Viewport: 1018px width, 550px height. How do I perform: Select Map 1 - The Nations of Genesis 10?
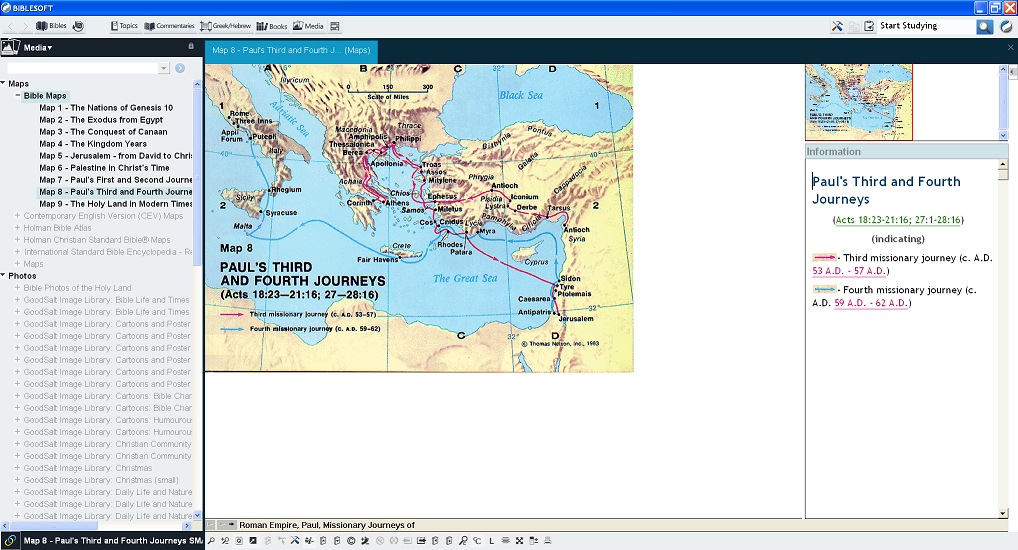tap(106, 108)
